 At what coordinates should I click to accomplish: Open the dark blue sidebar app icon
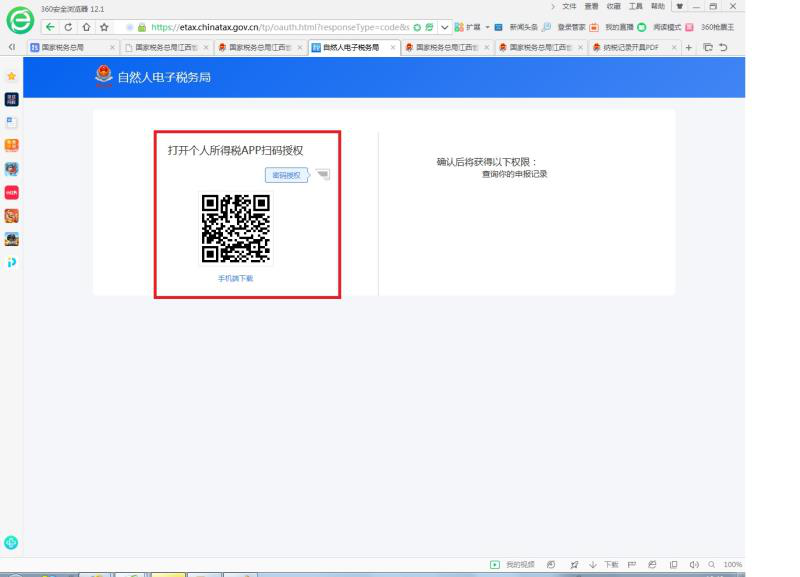tap(11, 99)
